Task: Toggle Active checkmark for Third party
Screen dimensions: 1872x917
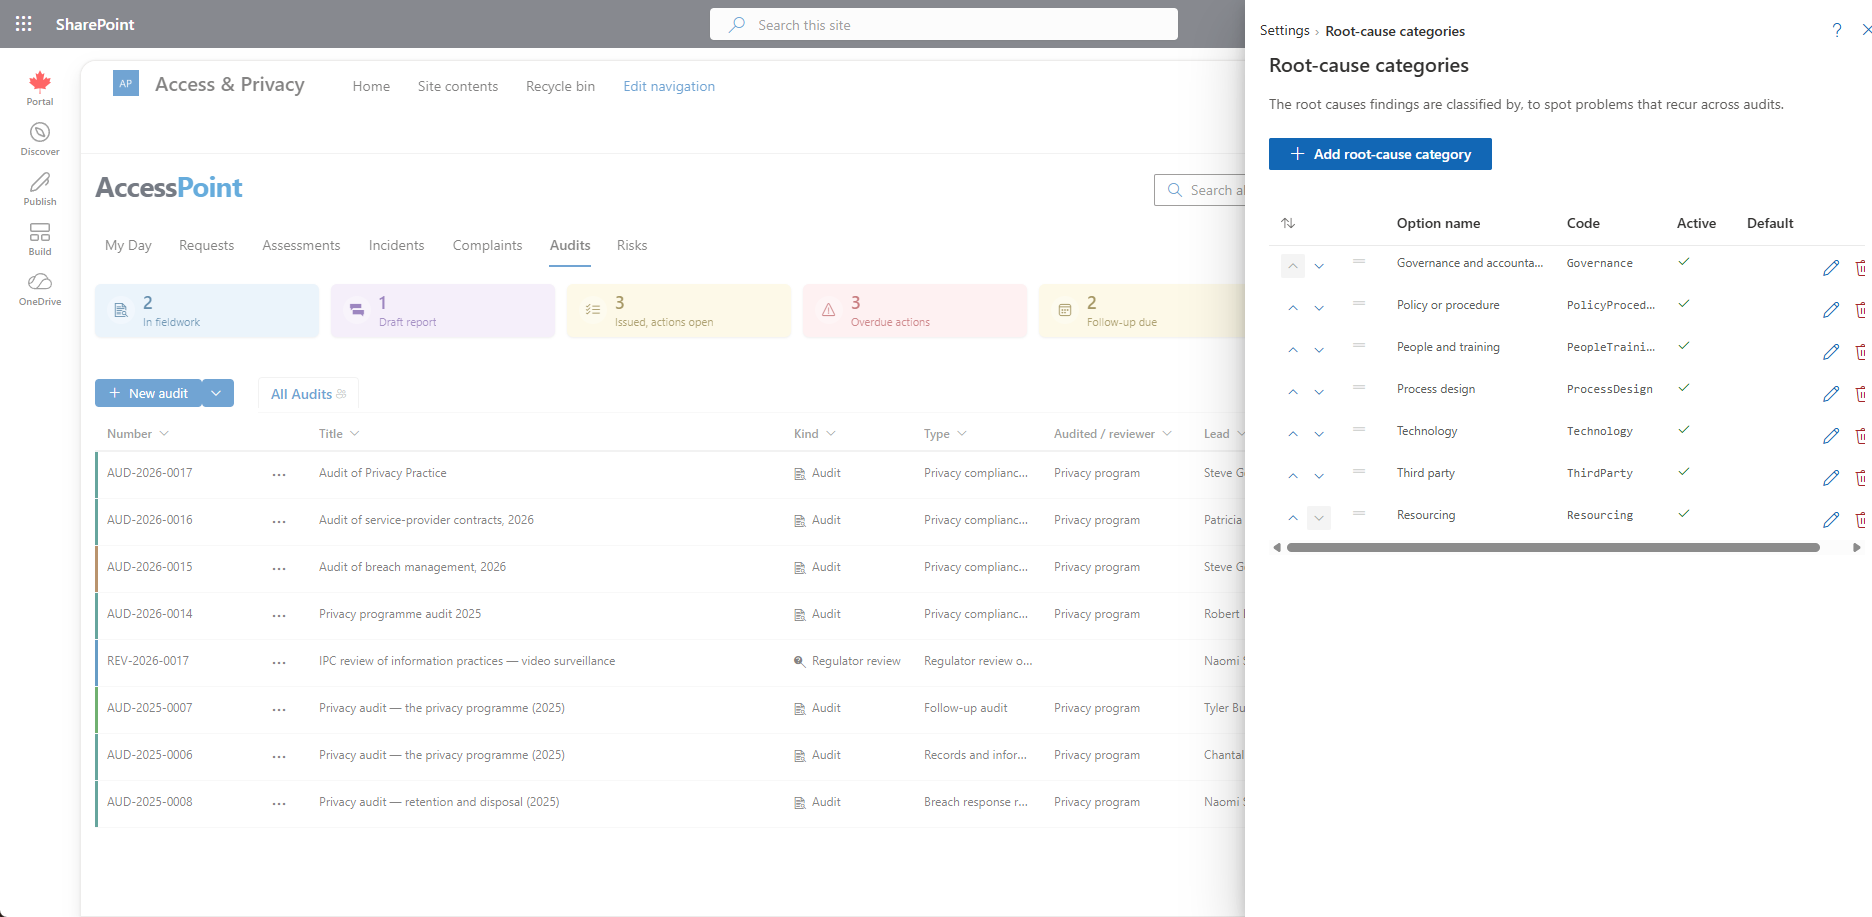Action: (1684, 472)
